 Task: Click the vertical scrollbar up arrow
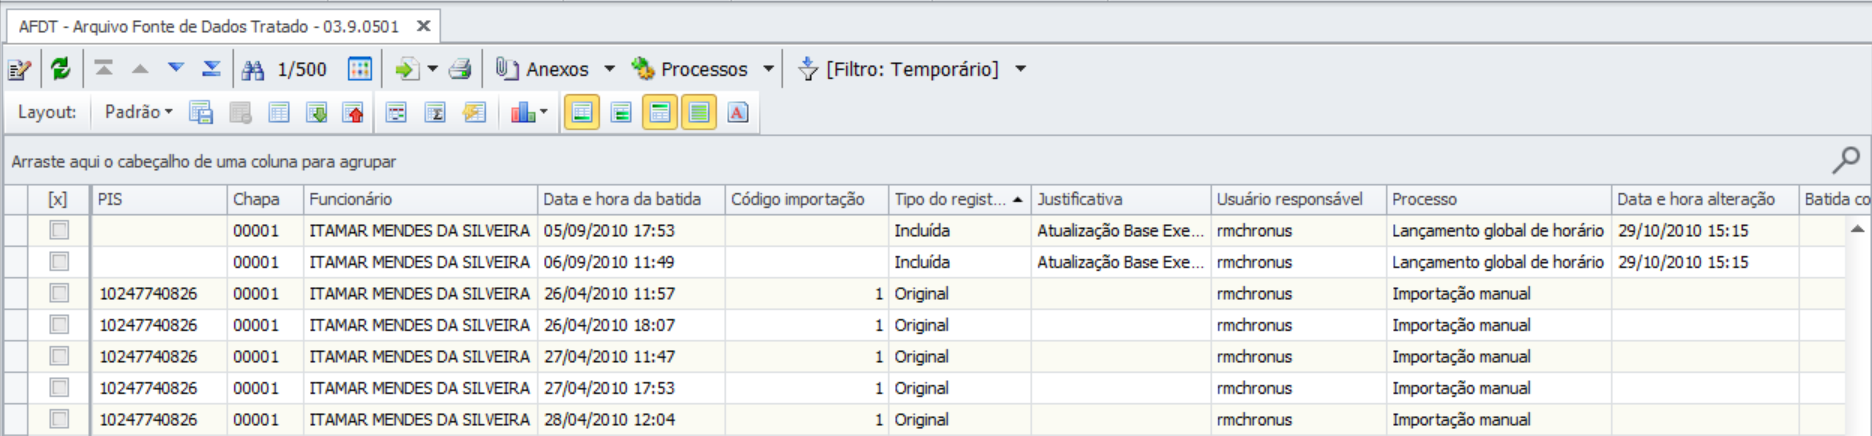click(x=1857, y=229)
